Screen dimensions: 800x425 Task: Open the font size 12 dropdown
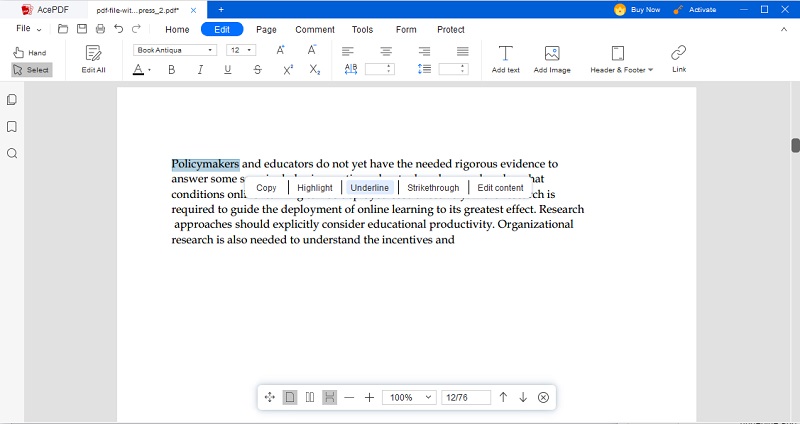241,50
